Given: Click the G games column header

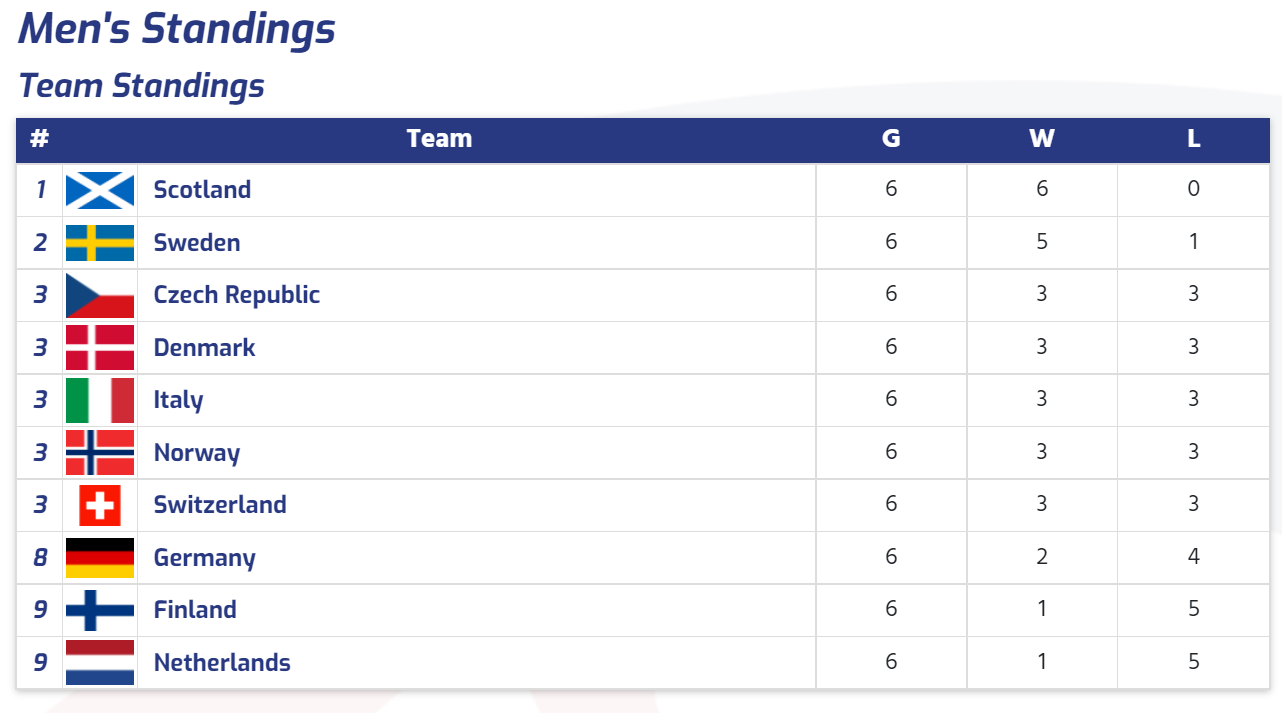Looking at the screenshot, I should pos(891,139).
